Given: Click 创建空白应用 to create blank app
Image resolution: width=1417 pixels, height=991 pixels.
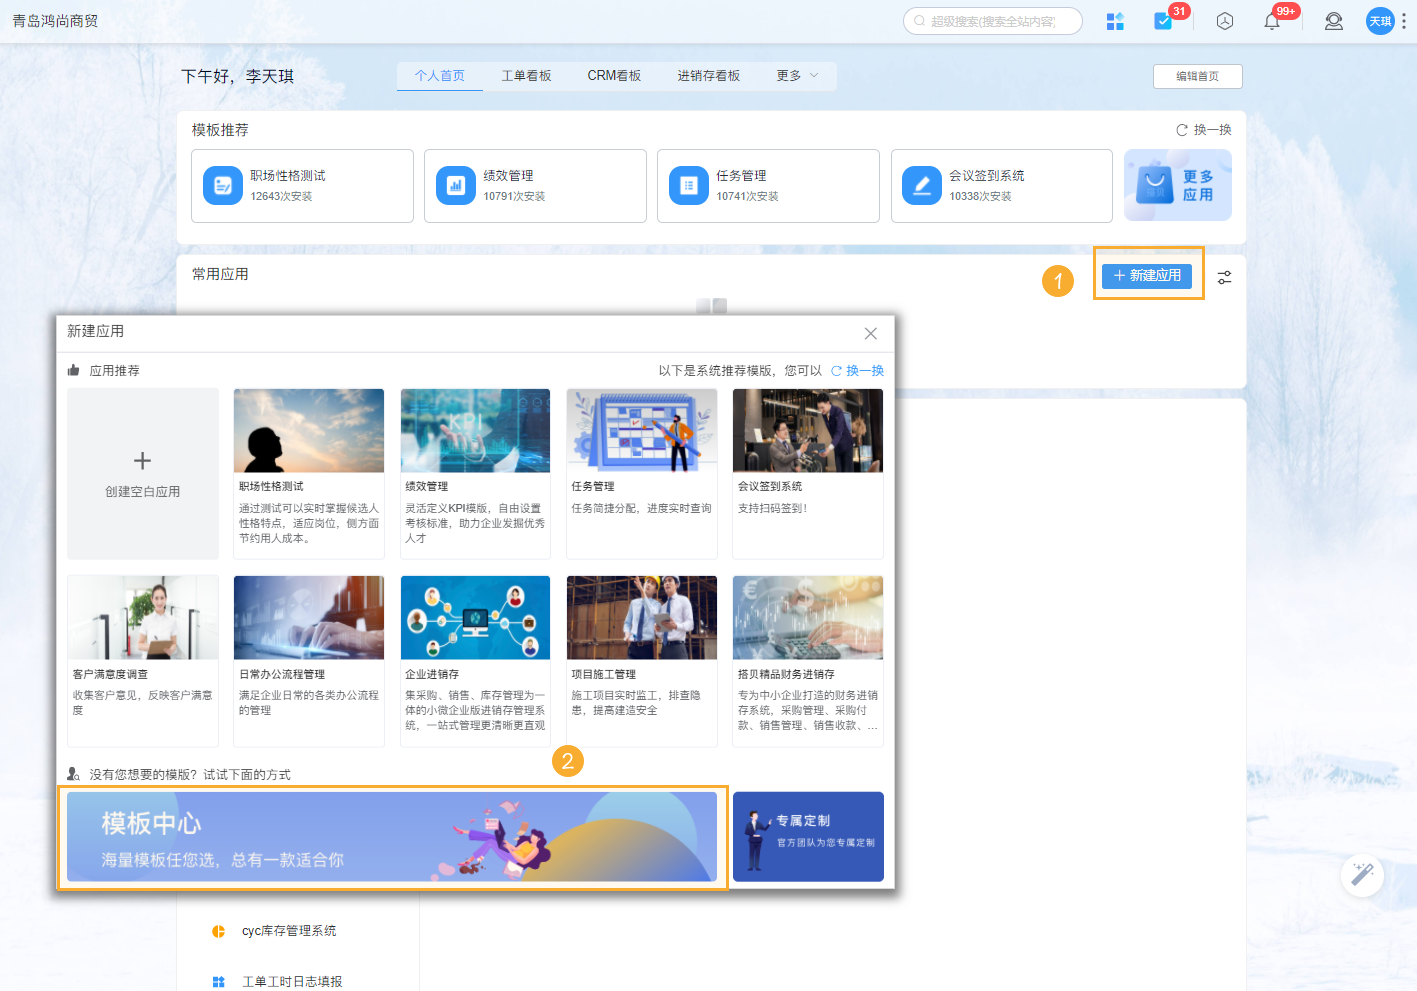Looking at the screenshot, I should [x=142, y=473].
